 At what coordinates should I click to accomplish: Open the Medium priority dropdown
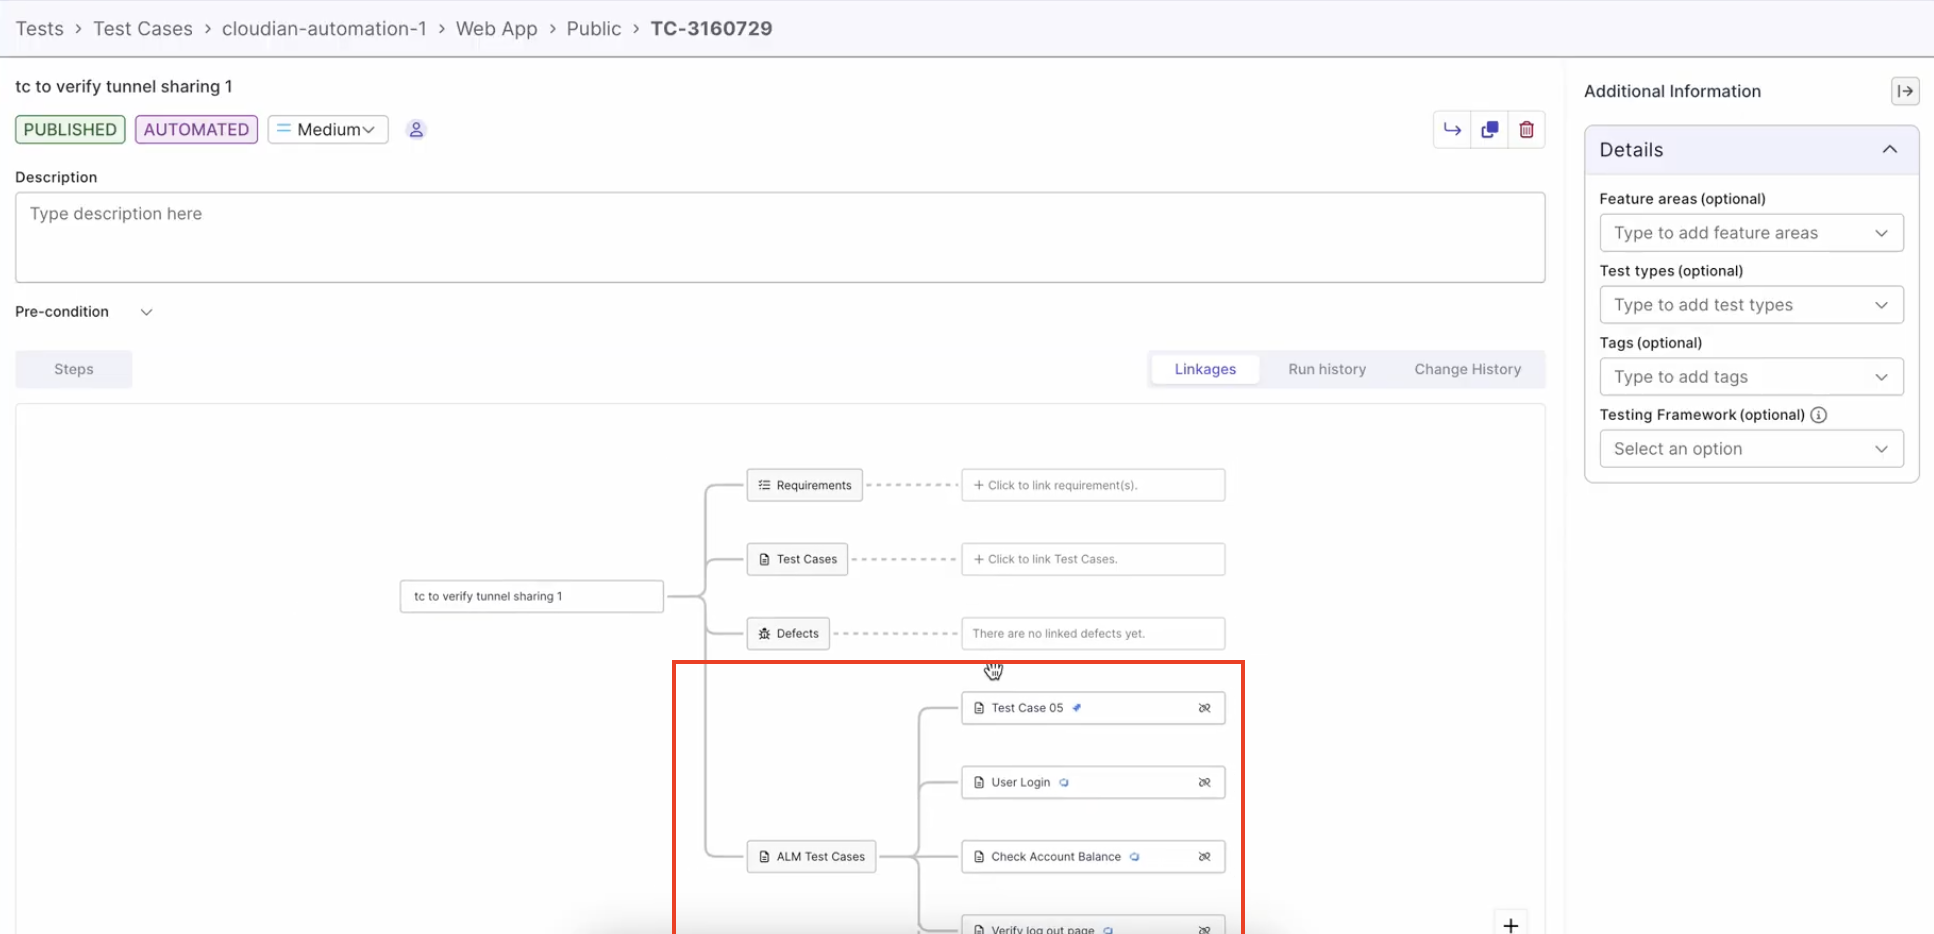coord(328,130)
